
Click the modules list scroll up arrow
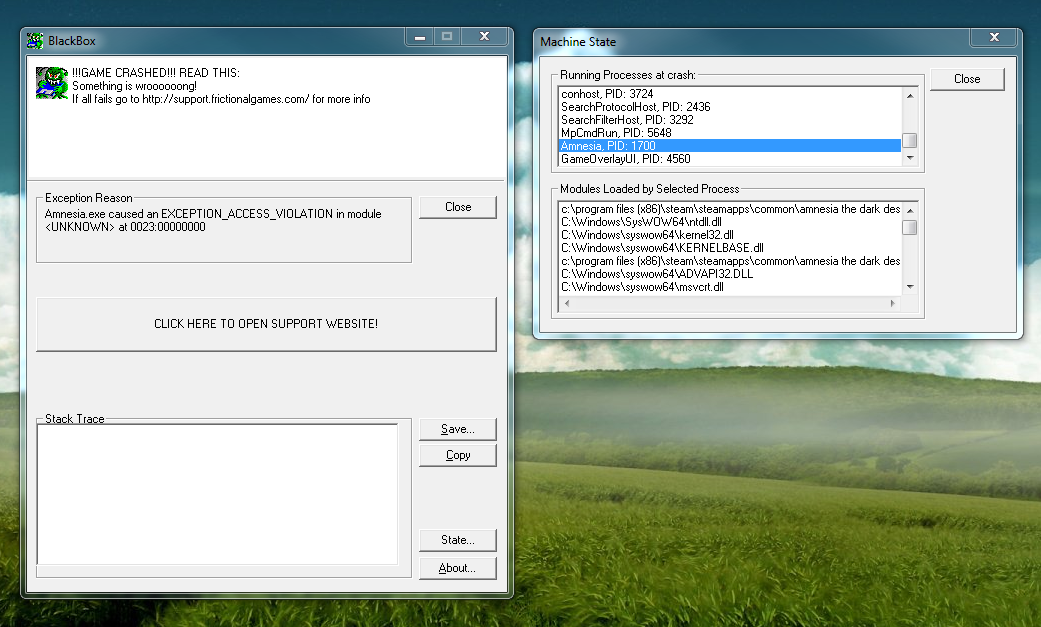(910, 211)
